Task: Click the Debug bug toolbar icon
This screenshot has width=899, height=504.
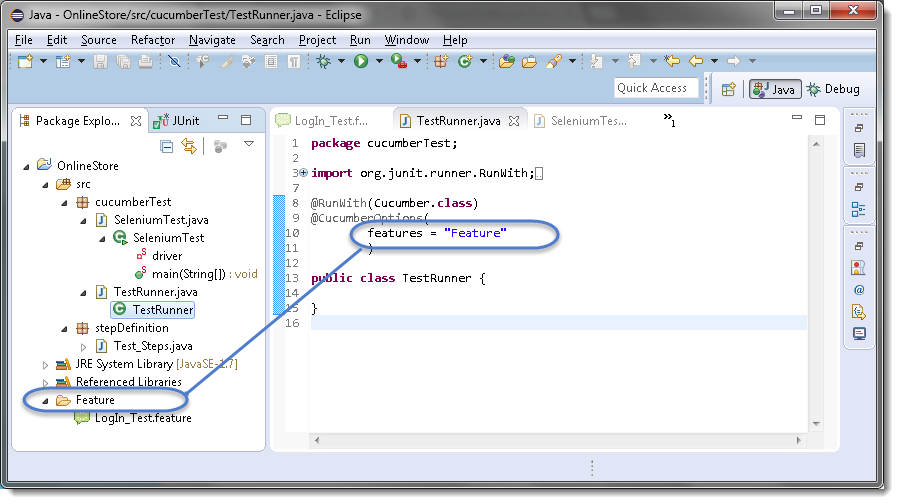Action: [x=324, y=61]
